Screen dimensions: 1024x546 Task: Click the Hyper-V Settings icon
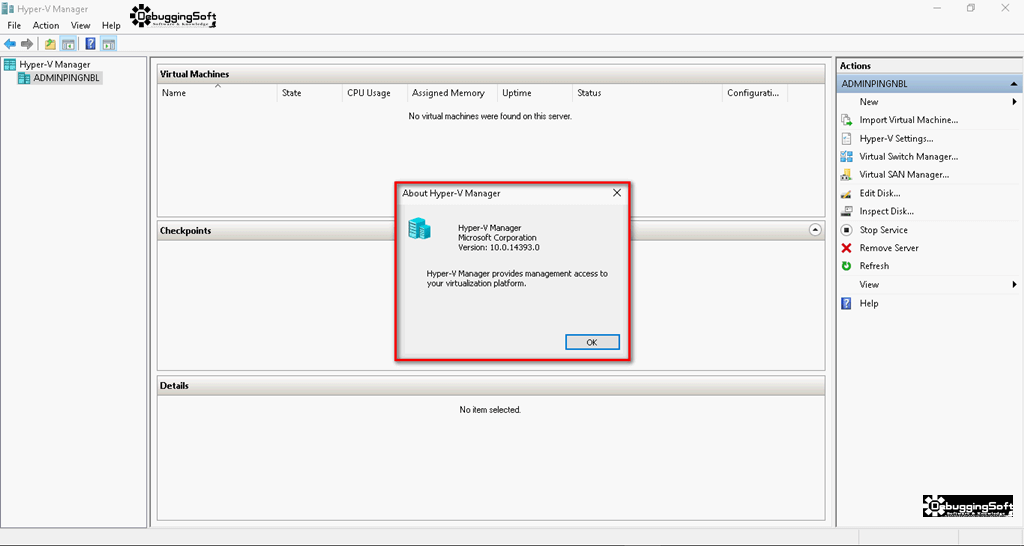(846, 138)
